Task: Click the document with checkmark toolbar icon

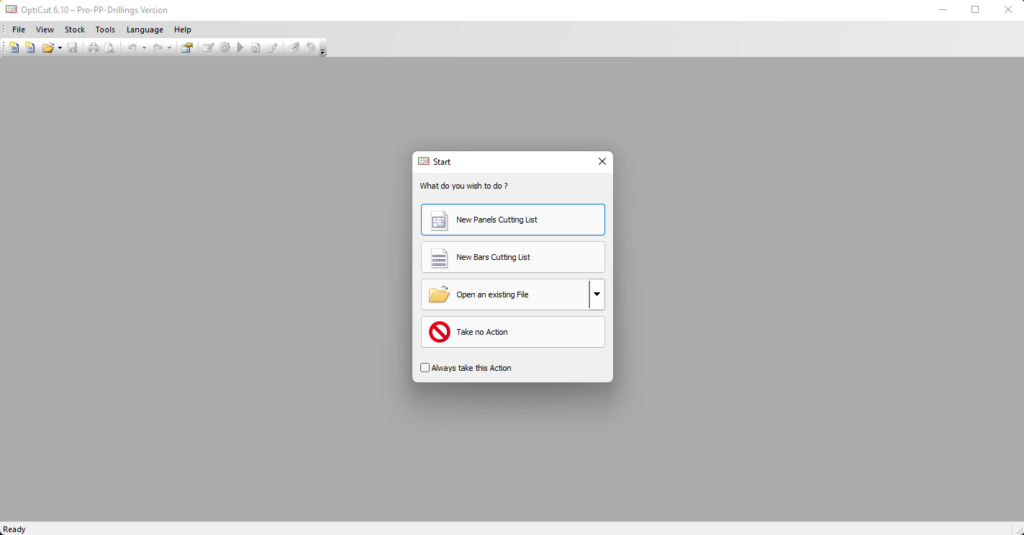Action: pyautogui.click(x=255, y=48)
